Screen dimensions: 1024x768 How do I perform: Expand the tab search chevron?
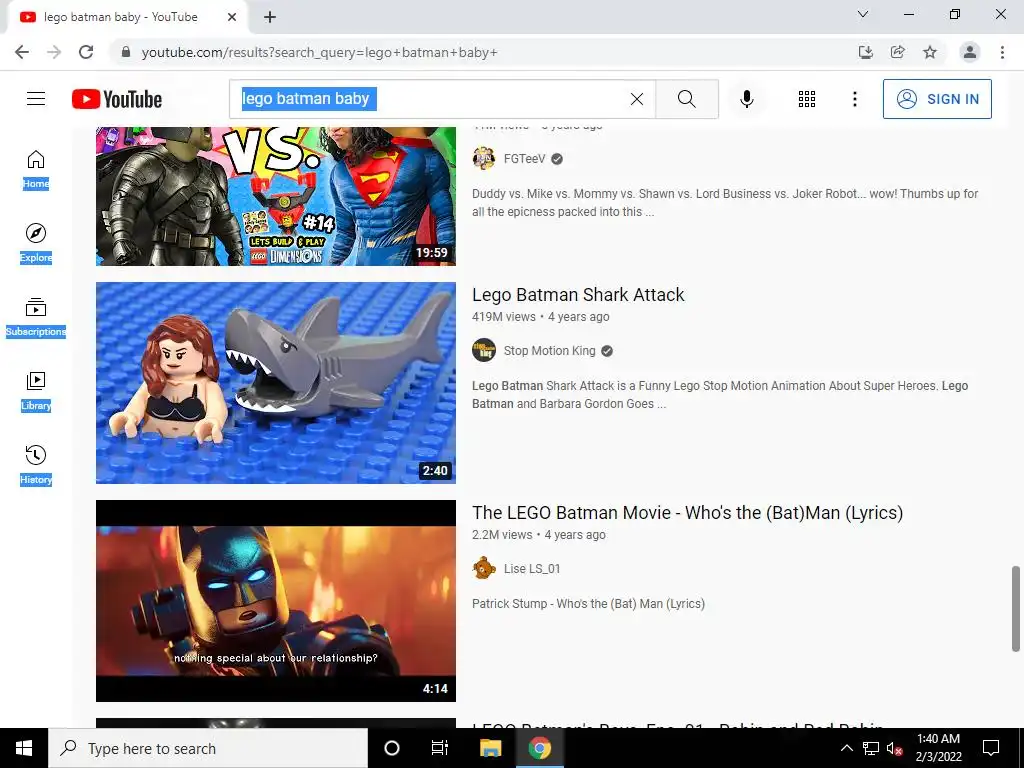tap(863, 14)
